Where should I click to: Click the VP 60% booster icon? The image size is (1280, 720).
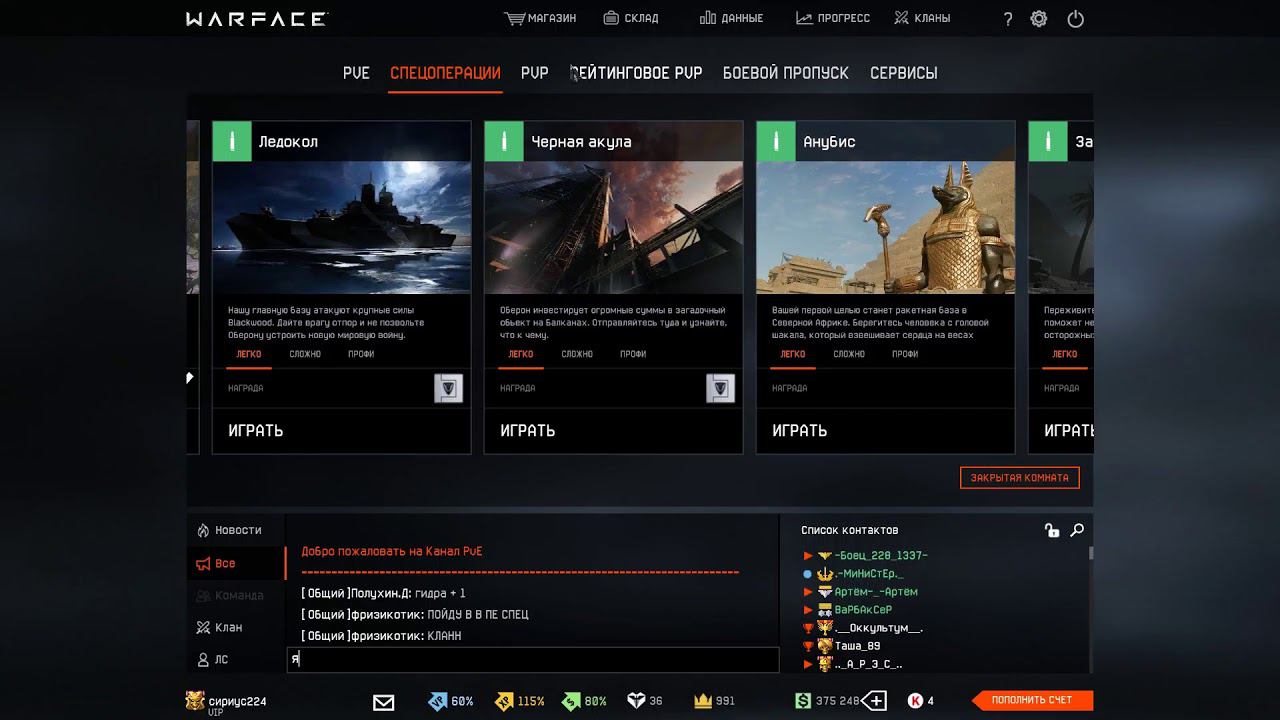(438, 701)
